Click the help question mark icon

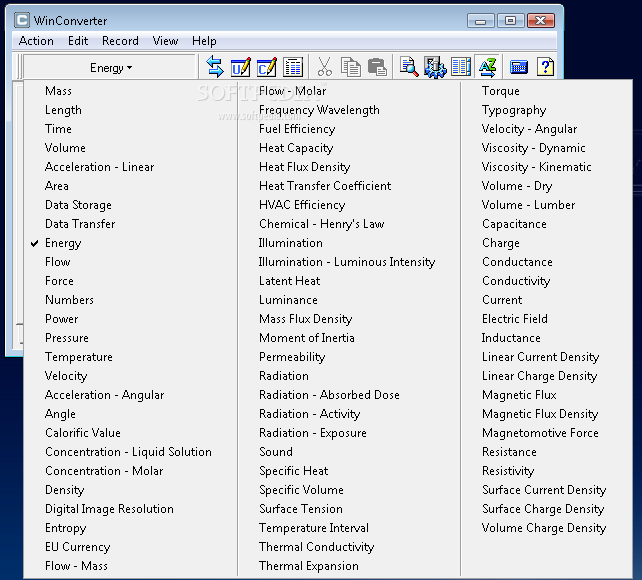click(545, 67)
